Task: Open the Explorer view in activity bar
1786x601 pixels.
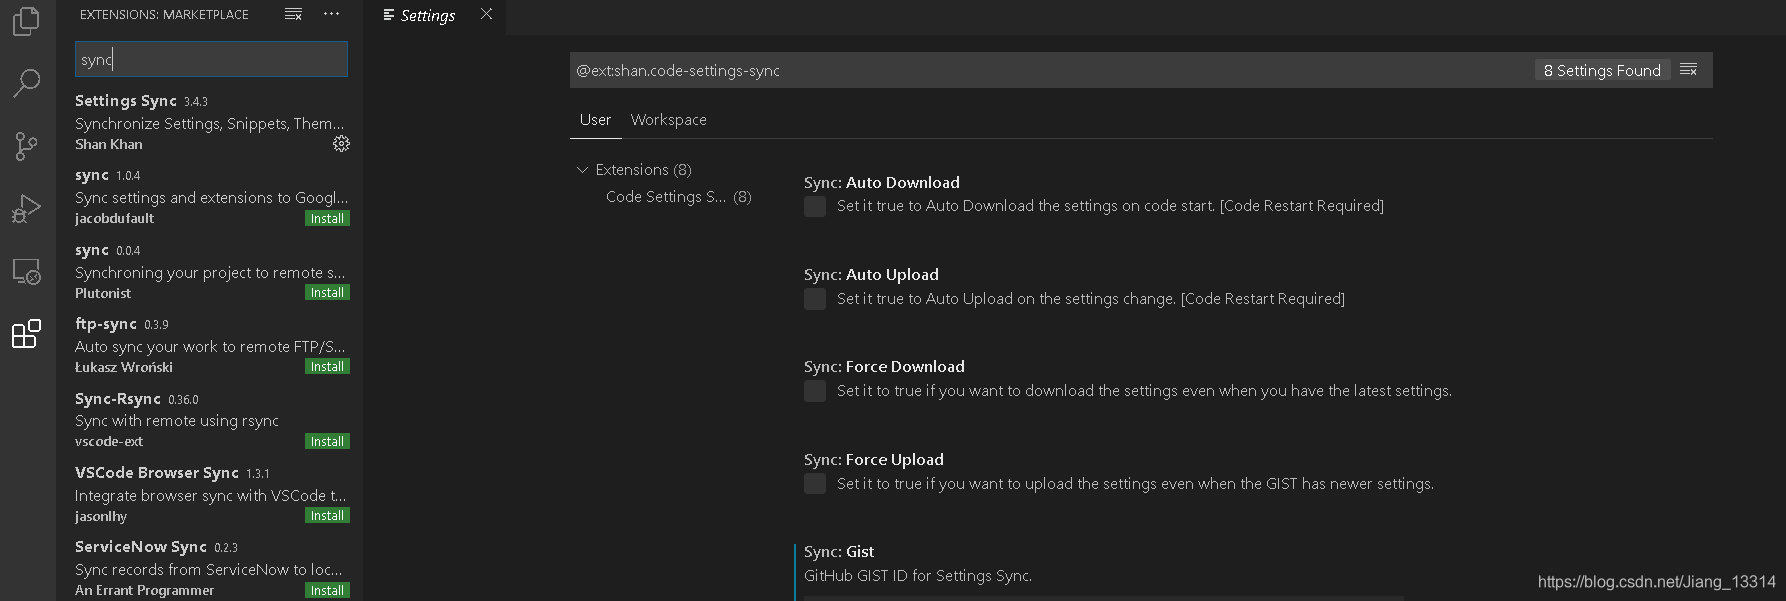Action: coord(26,21)
